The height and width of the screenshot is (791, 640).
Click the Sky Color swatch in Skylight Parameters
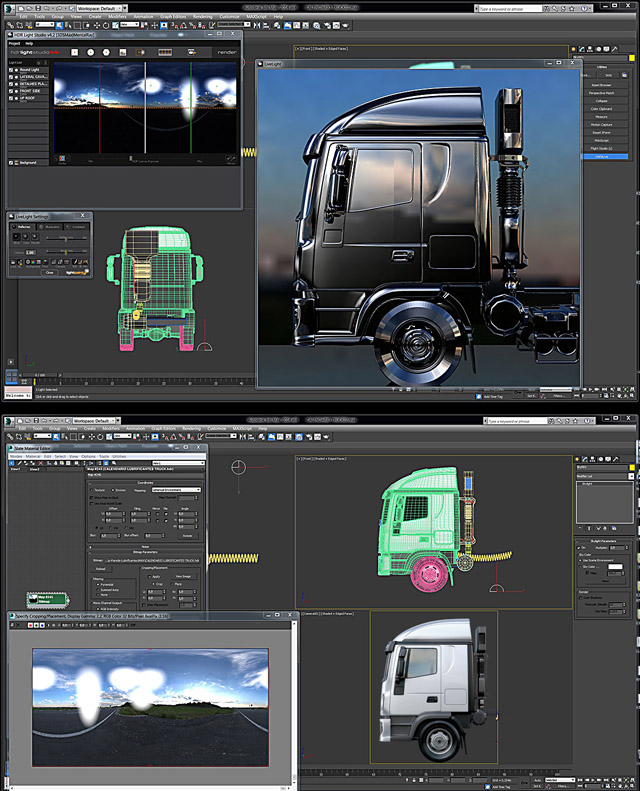615,567
